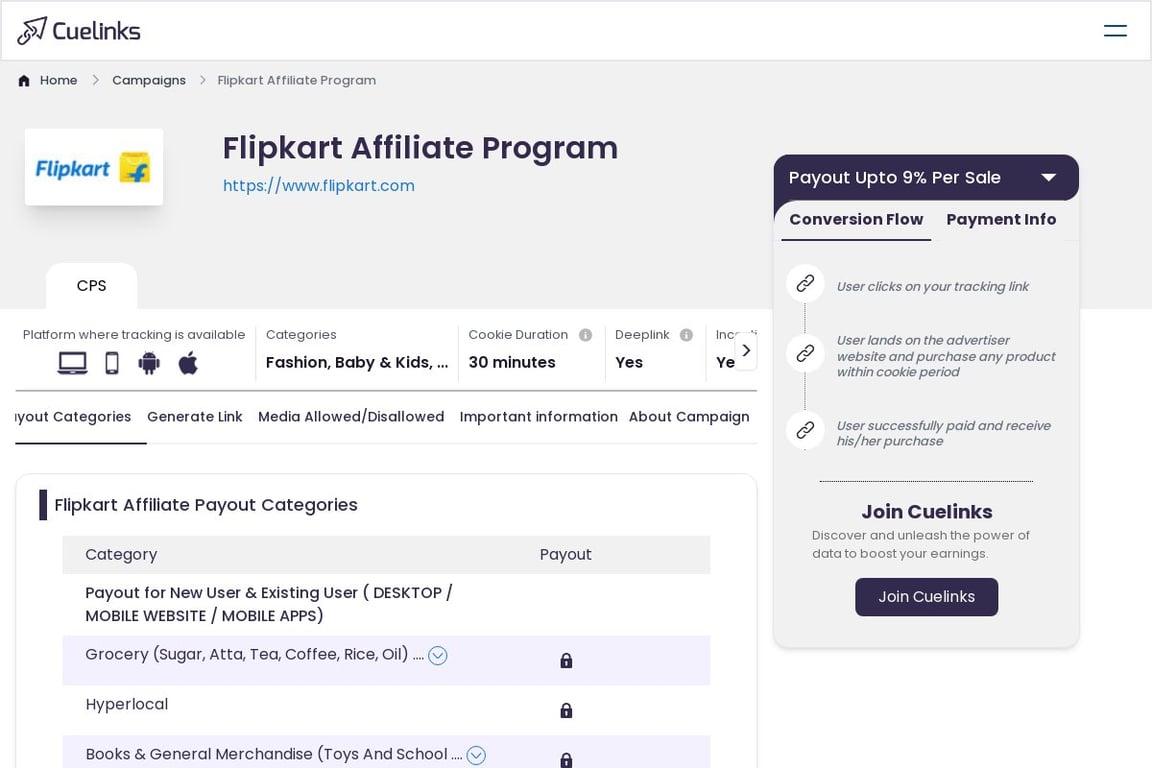Viewport: 1152px width, 768px height.
Task: Click the Flipkart logo thumbnail
Action: click(x=94, y=168)
